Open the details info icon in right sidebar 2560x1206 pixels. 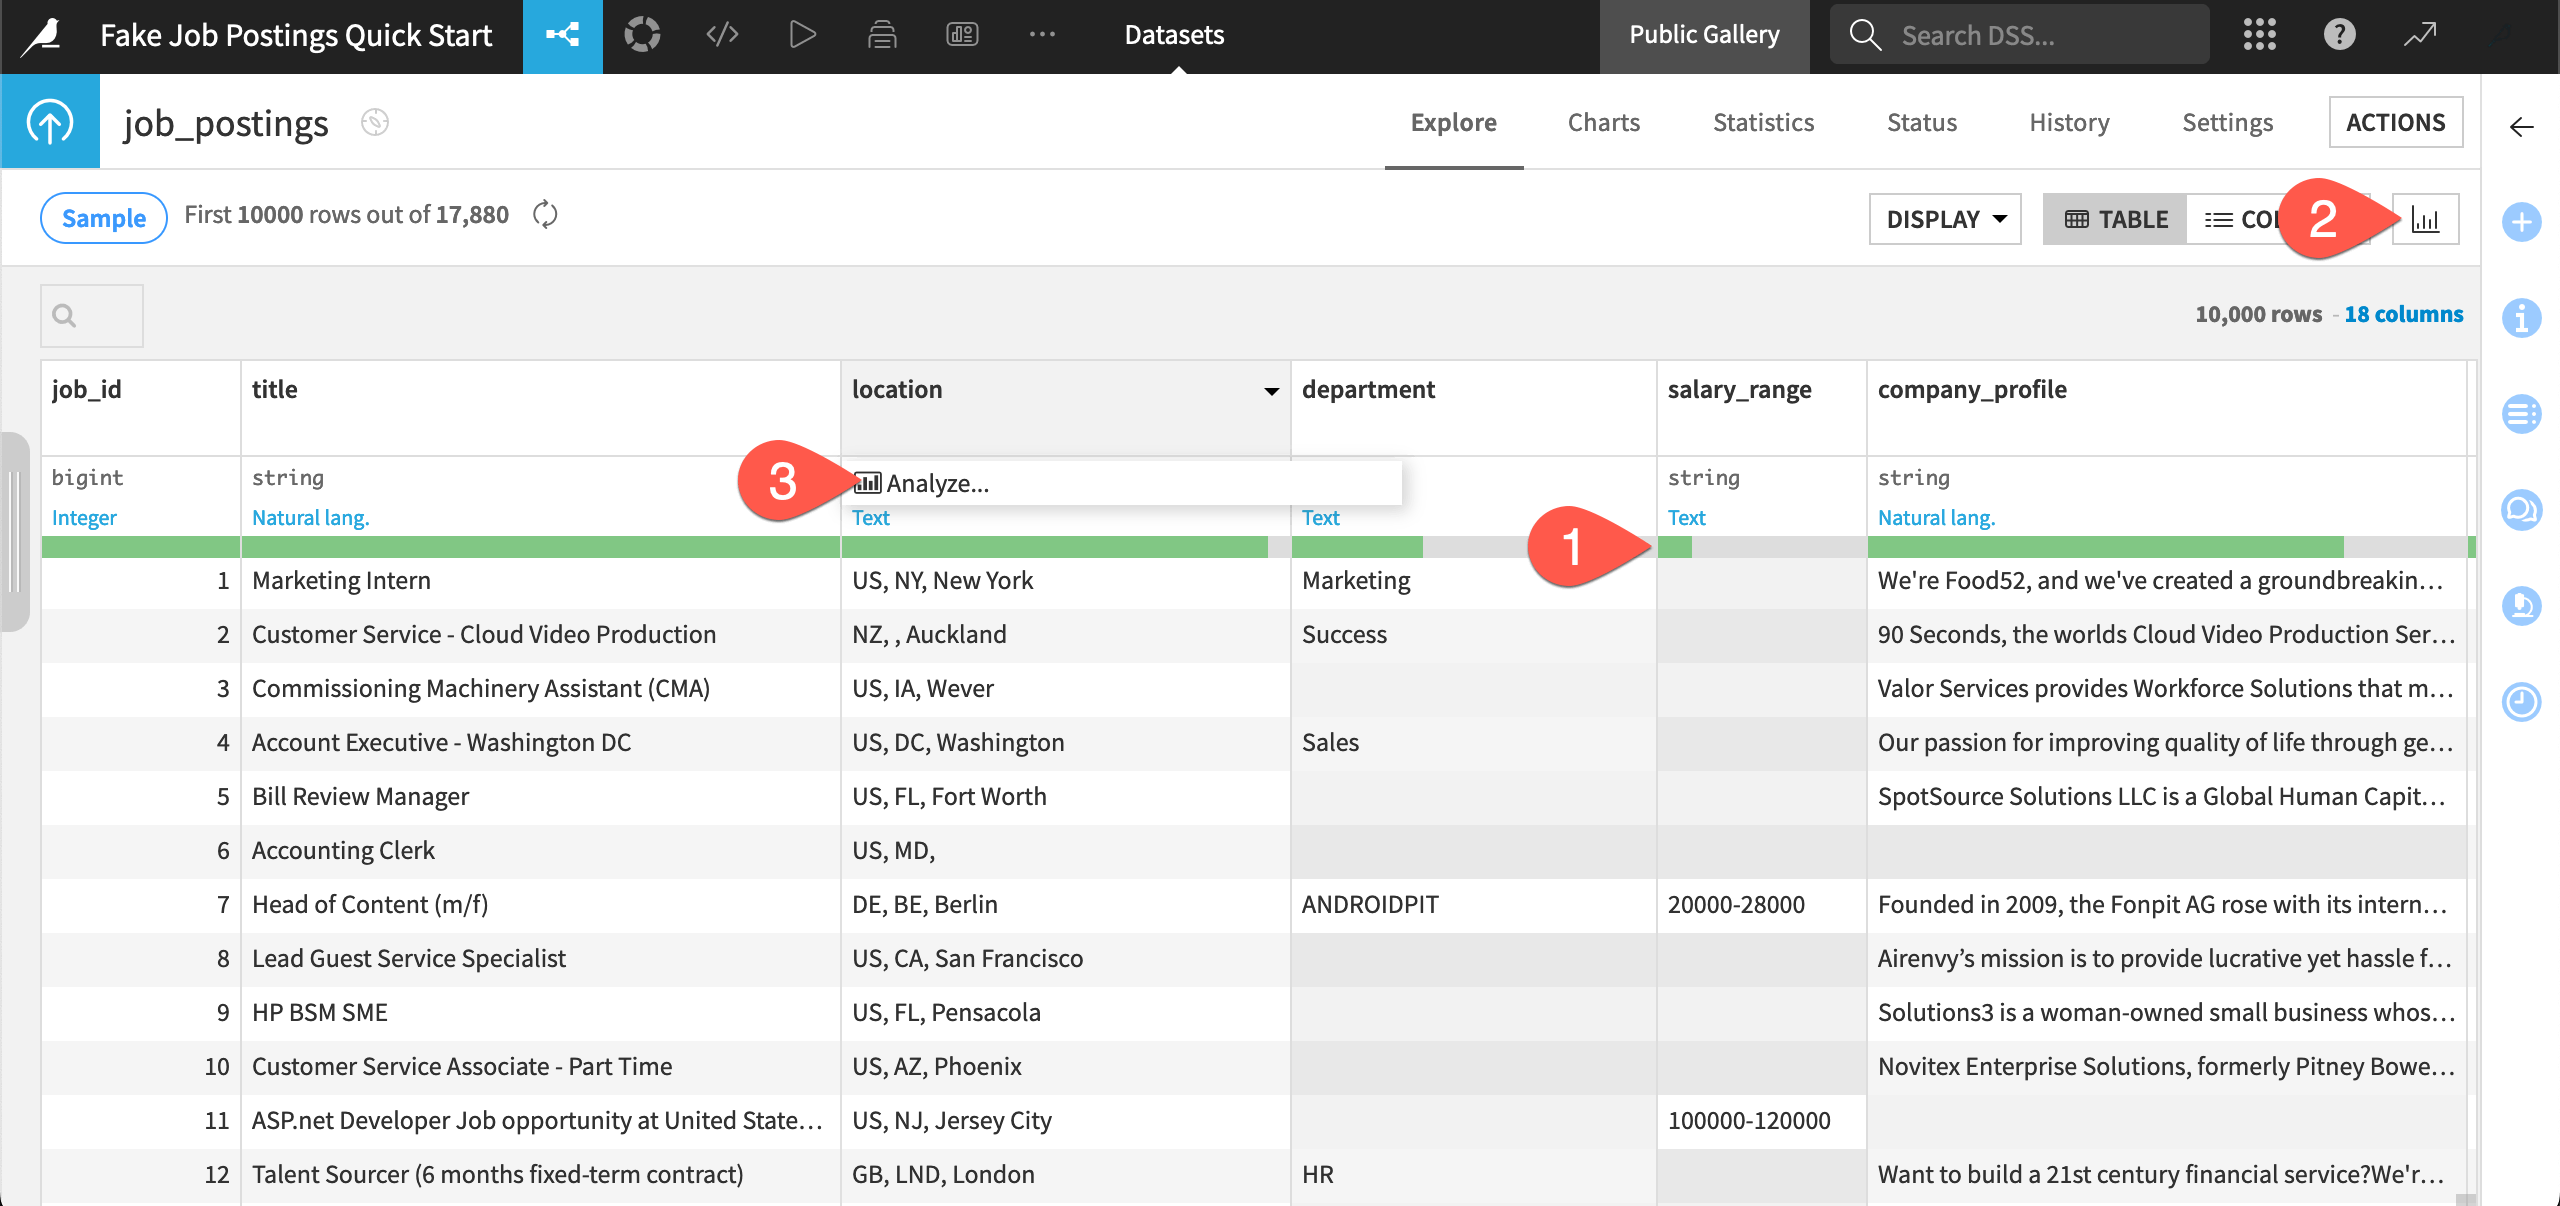tap(2521, 318)
